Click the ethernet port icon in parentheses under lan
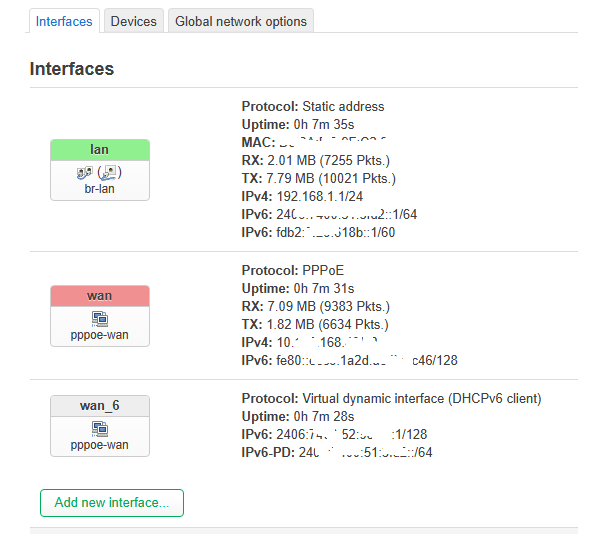The image size is (590, 548). (x=109, y=173)
